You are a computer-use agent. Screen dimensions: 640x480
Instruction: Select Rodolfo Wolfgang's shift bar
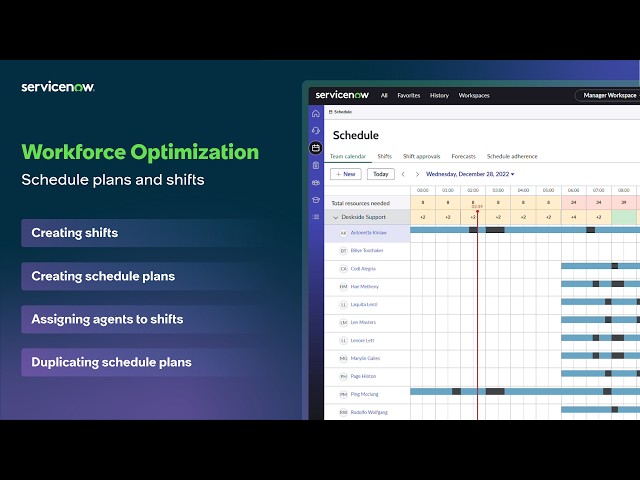600,409
